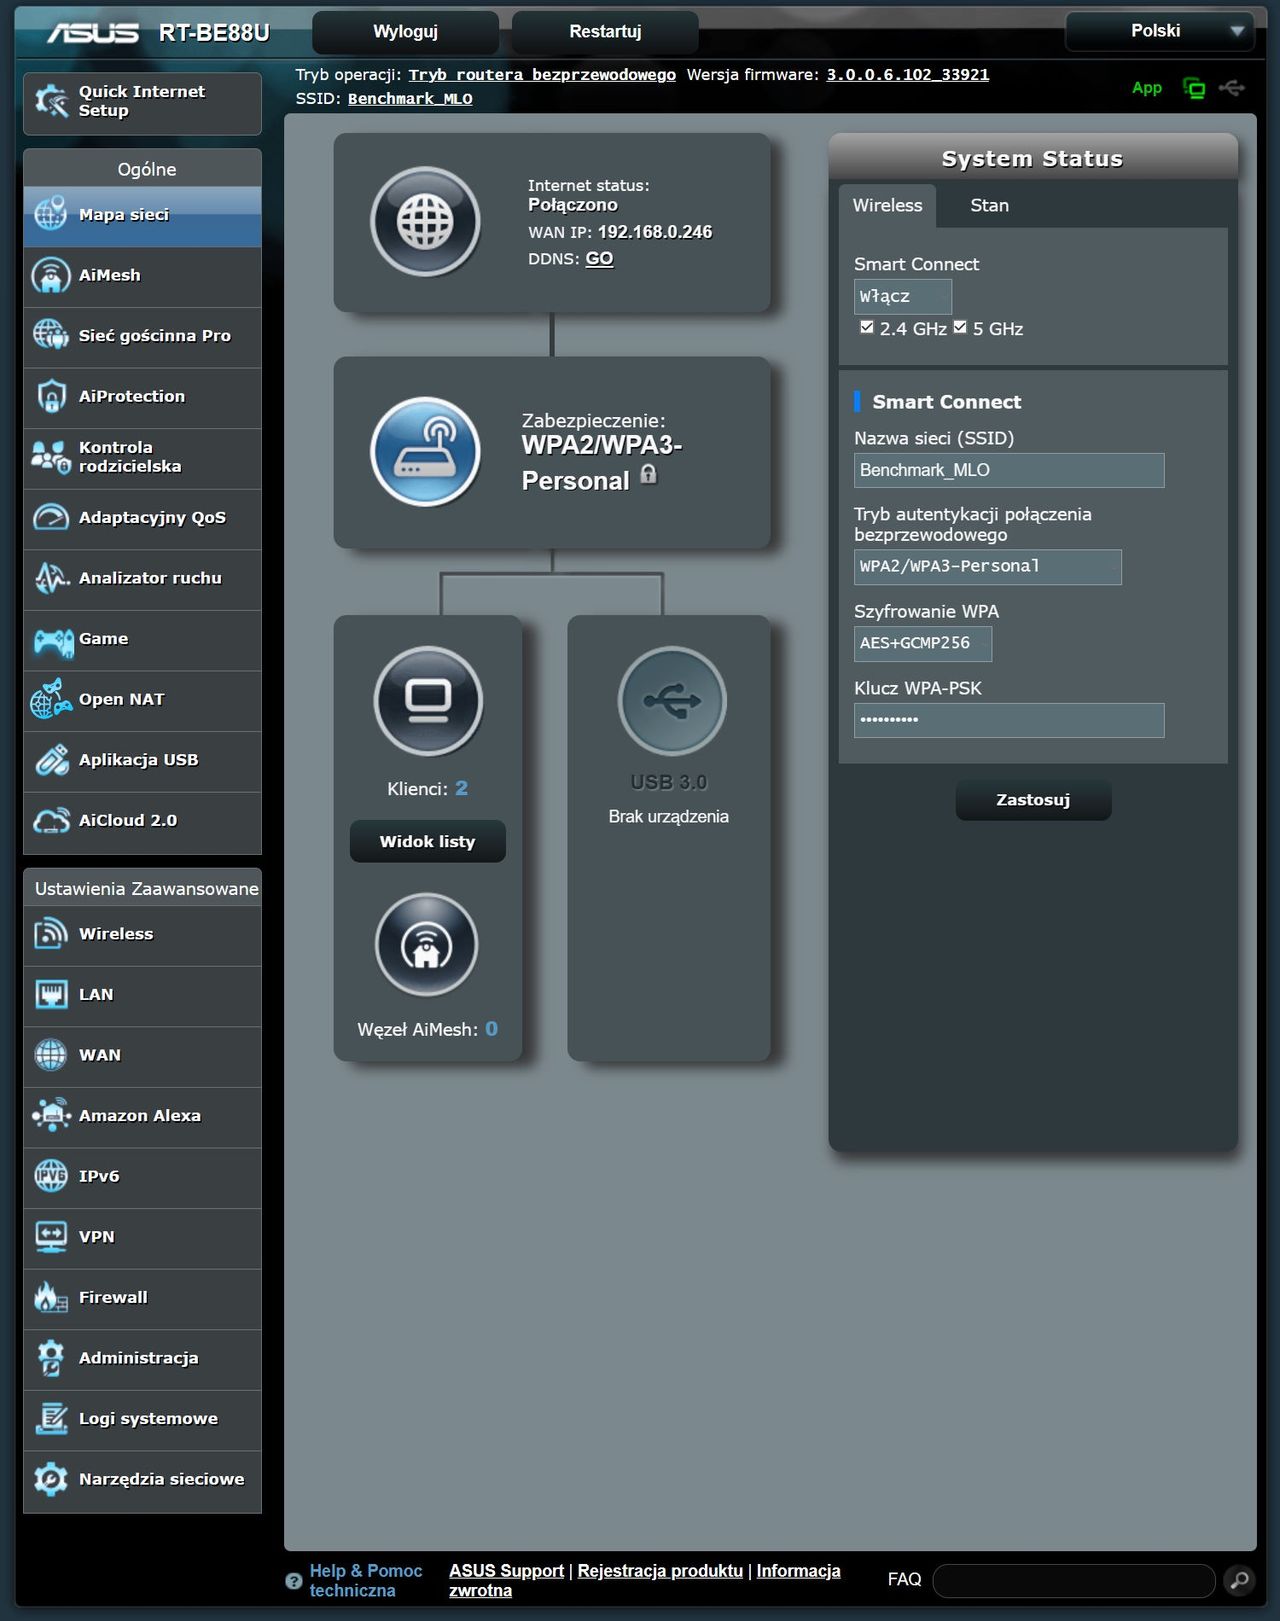Open the Rejestracja produktu link

[660, 1571]
